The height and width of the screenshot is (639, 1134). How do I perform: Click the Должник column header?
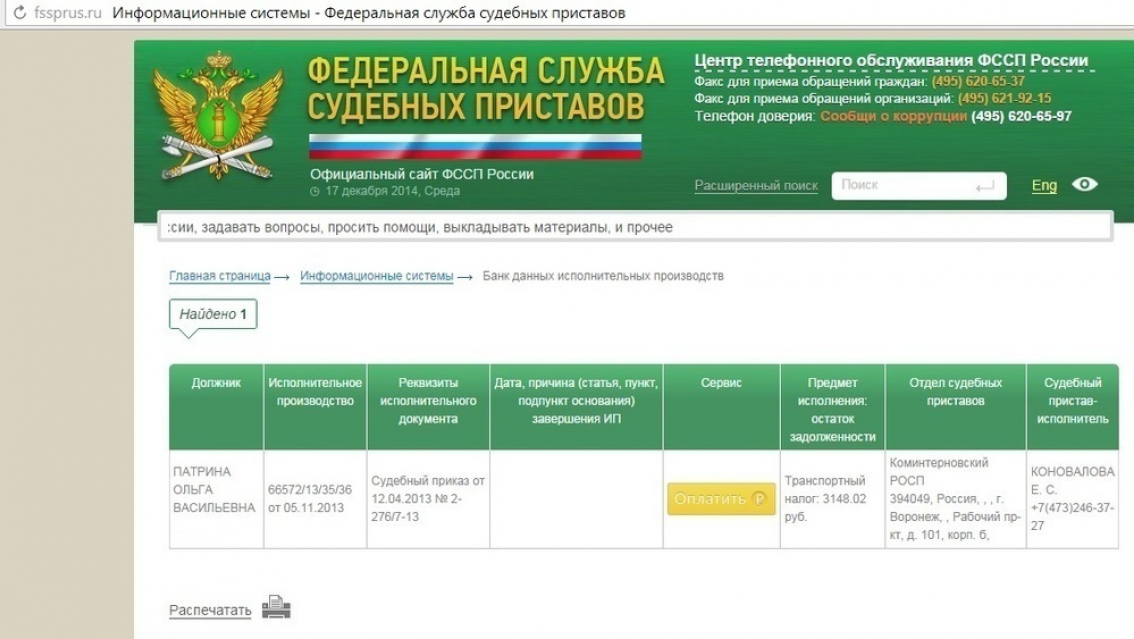(216, 408)
